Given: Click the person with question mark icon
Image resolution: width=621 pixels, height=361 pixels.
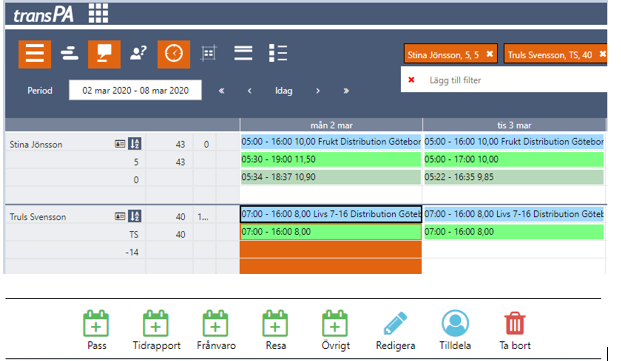Looking at the screenshot, I should point(139,53).
